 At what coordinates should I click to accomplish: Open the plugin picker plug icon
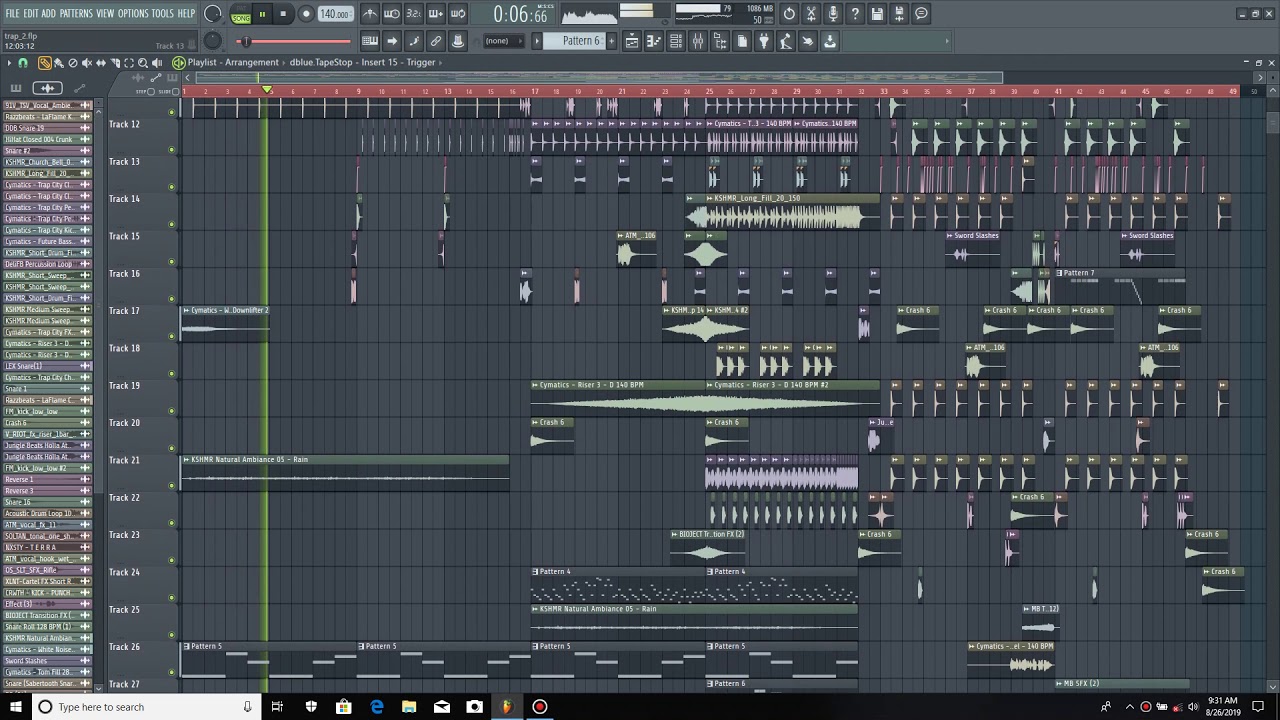coord(764,41)
